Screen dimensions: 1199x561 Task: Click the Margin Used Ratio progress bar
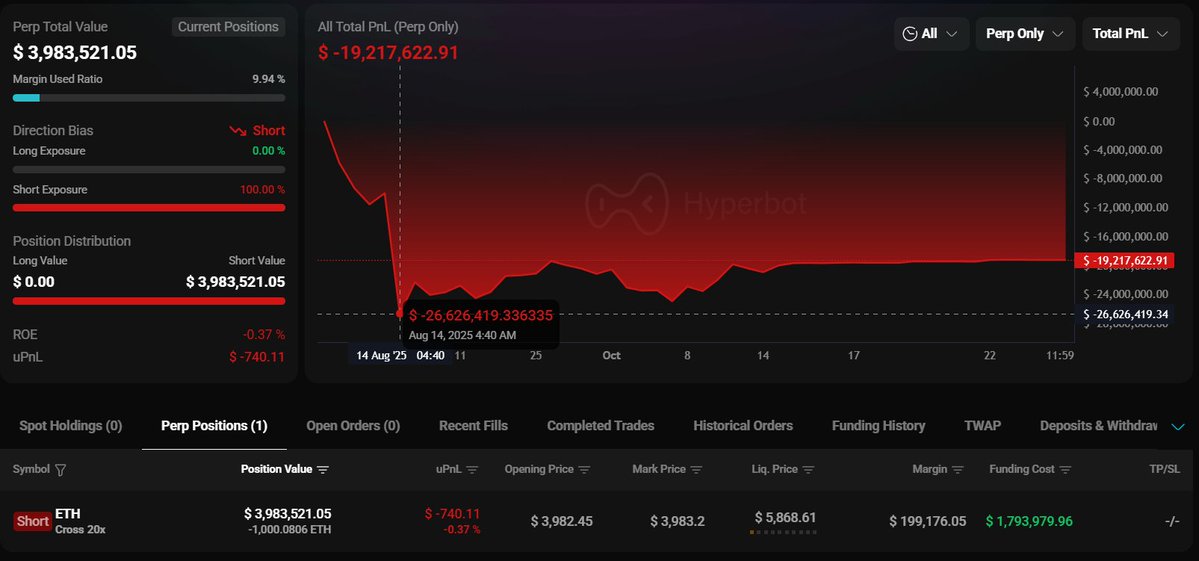click(x=149, y=98)
